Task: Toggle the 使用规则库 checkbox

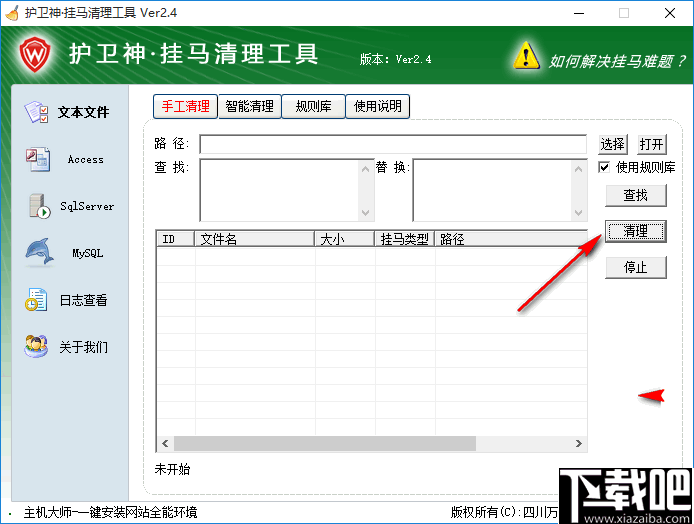Action: pos(604,167)
